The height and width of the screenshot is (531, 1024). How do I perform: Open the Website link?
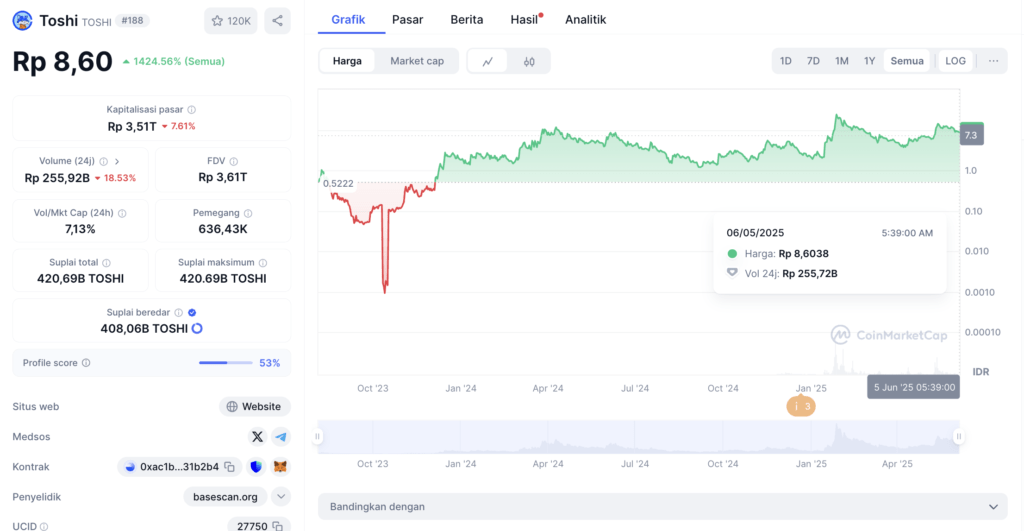[254, 406]
